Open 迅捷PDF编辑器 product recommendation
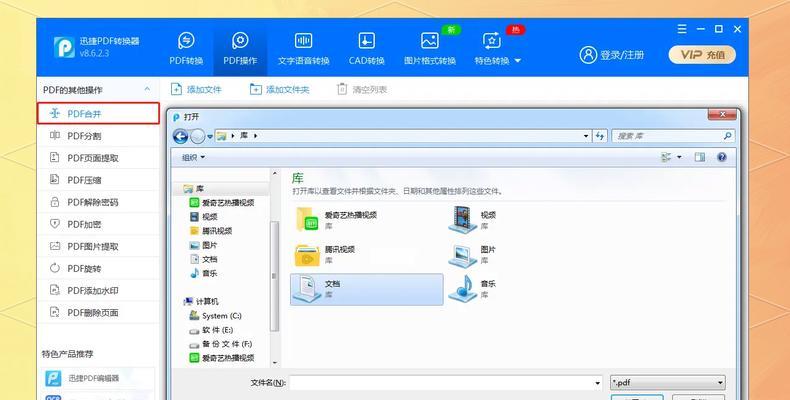 98,378
